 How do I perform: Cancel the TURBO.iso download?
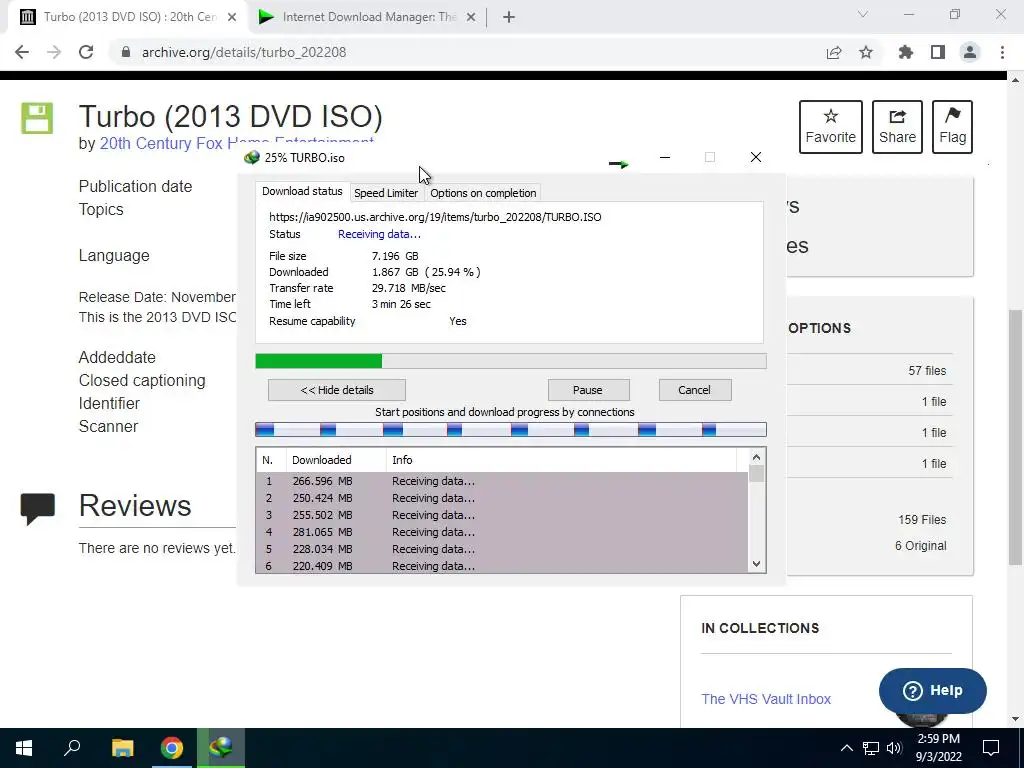695,390
